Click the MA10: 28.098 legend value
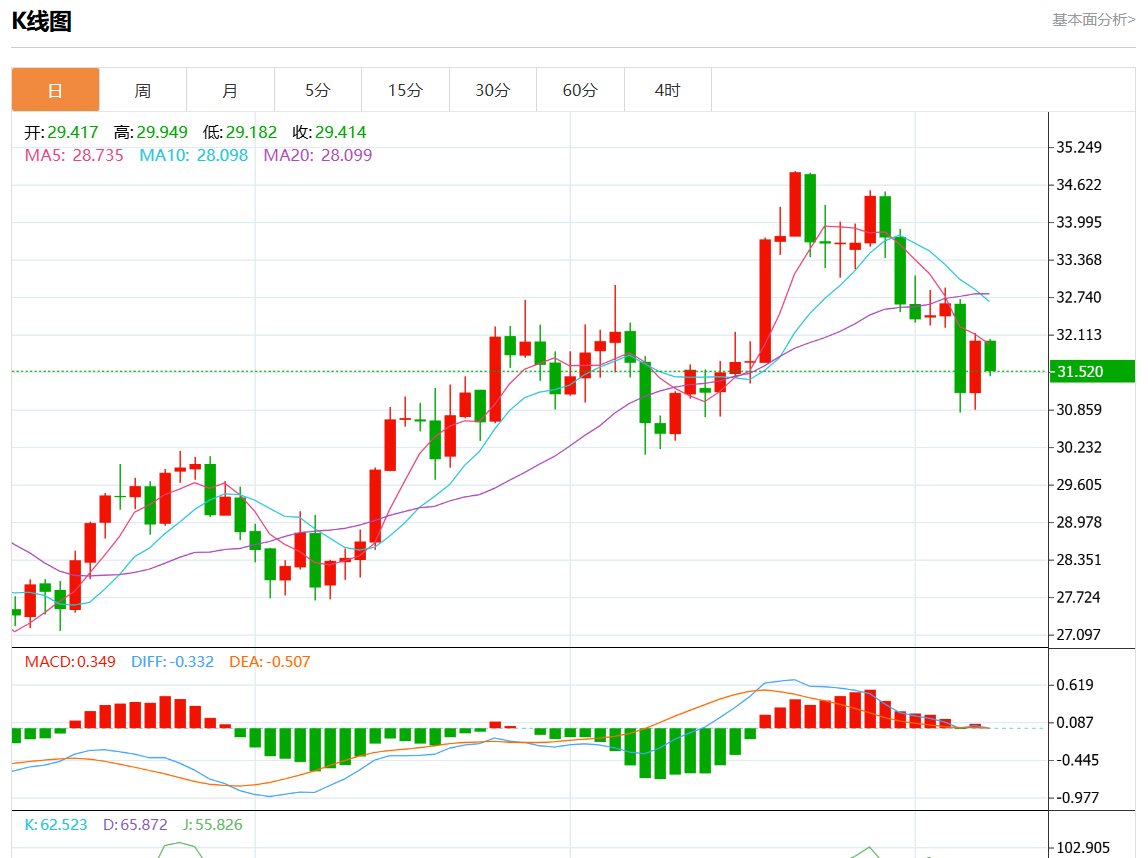 tap(193, 155)
